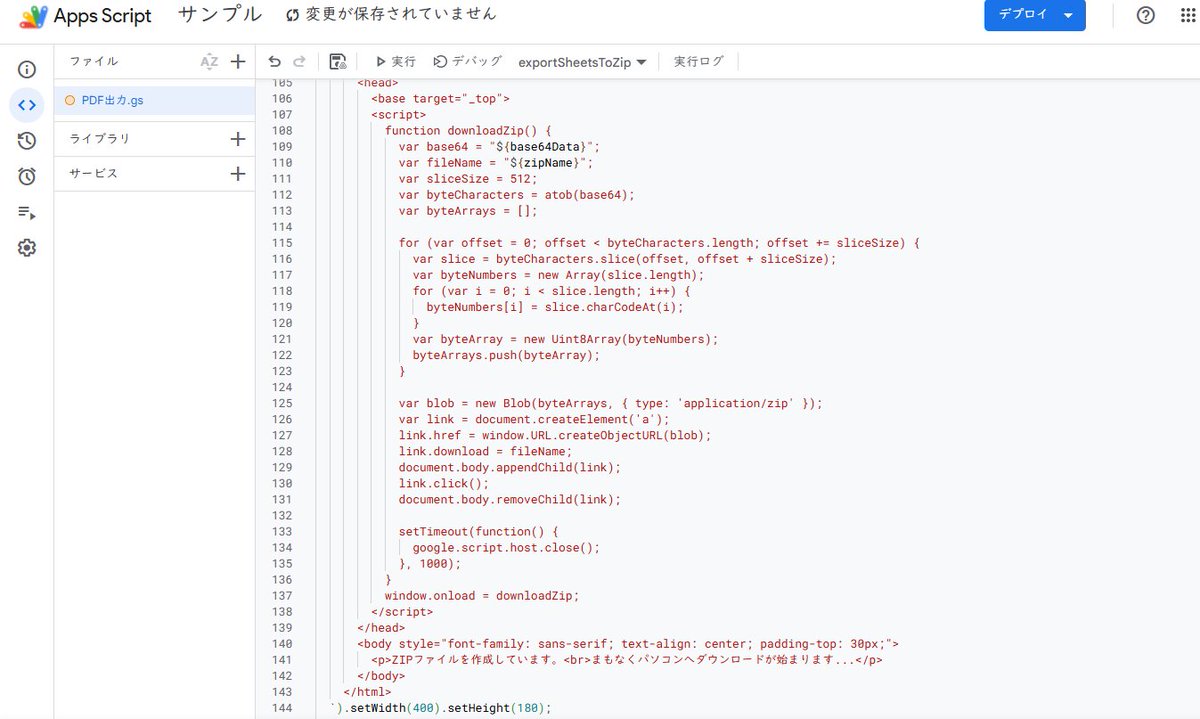Open the Editor code icon in sidebar

click(x=27, y=105)
